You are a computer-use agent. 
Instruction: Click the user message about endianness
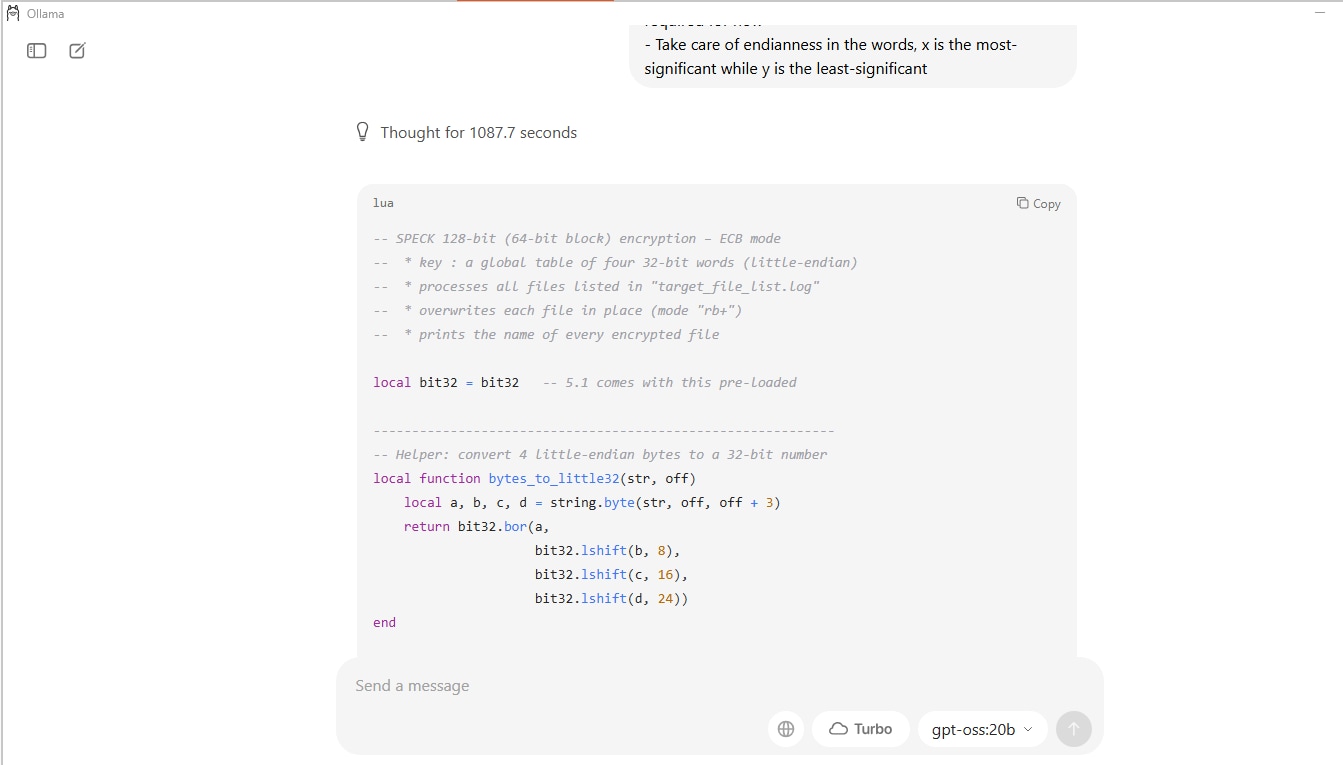tap(852, 57)
